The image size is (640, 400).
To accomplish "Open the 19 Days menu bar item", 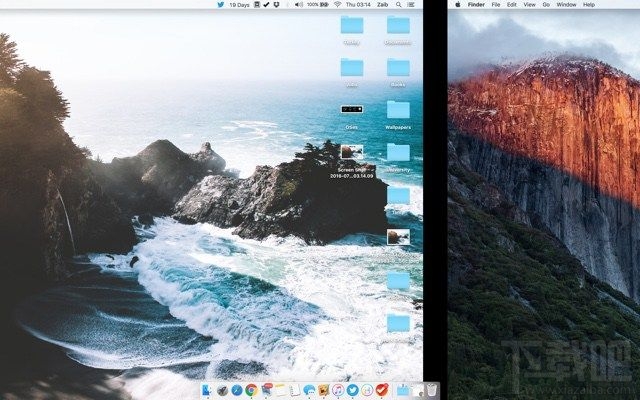I will pyautogui.click(x=239, y=5).
